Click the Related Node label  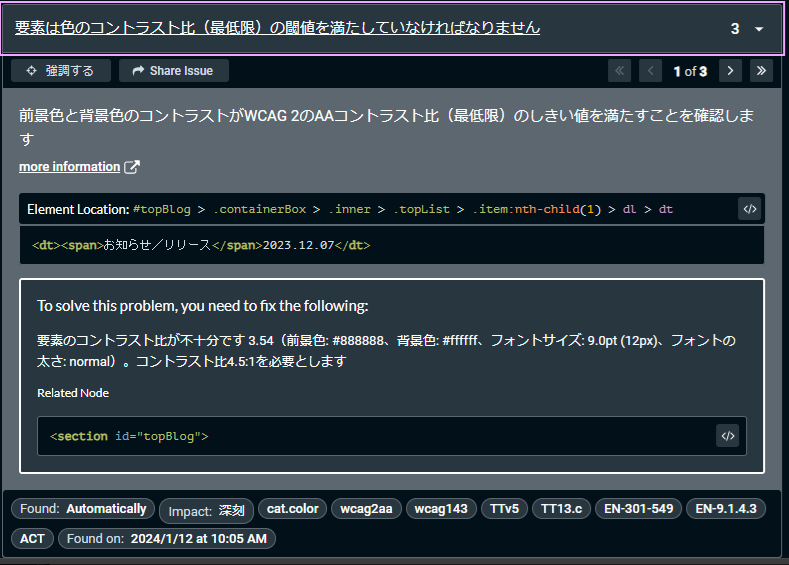[x=73, y=393]
